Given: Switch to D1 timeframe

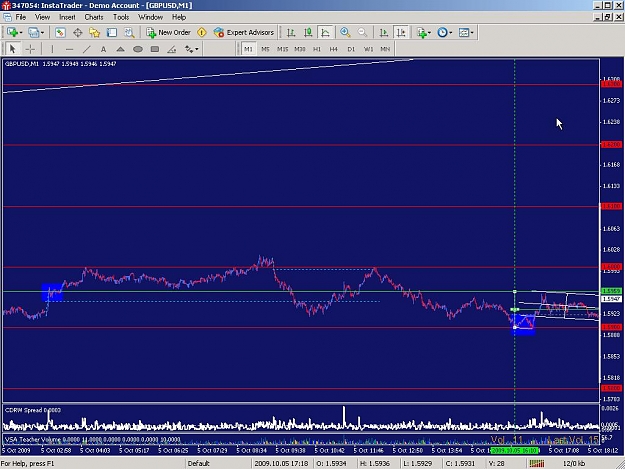Looking at the screenshot, I should pos(351,49).
